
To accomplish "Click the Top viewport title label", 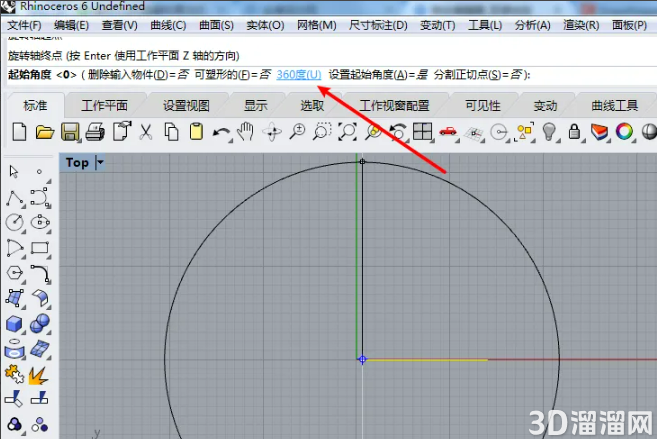I will tap(77, 163).
